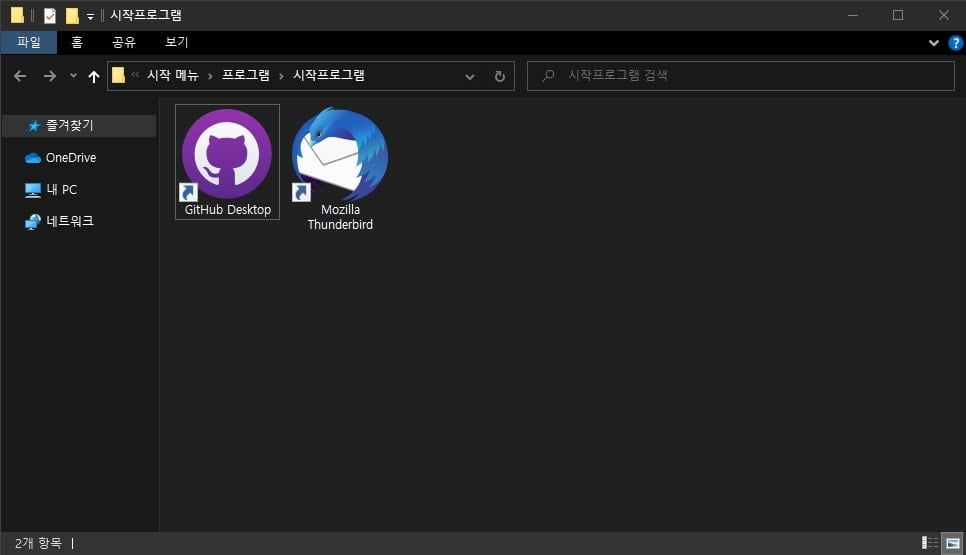Go up one folder level
Viewport: 966px width, 555px height.
(94, 76)
